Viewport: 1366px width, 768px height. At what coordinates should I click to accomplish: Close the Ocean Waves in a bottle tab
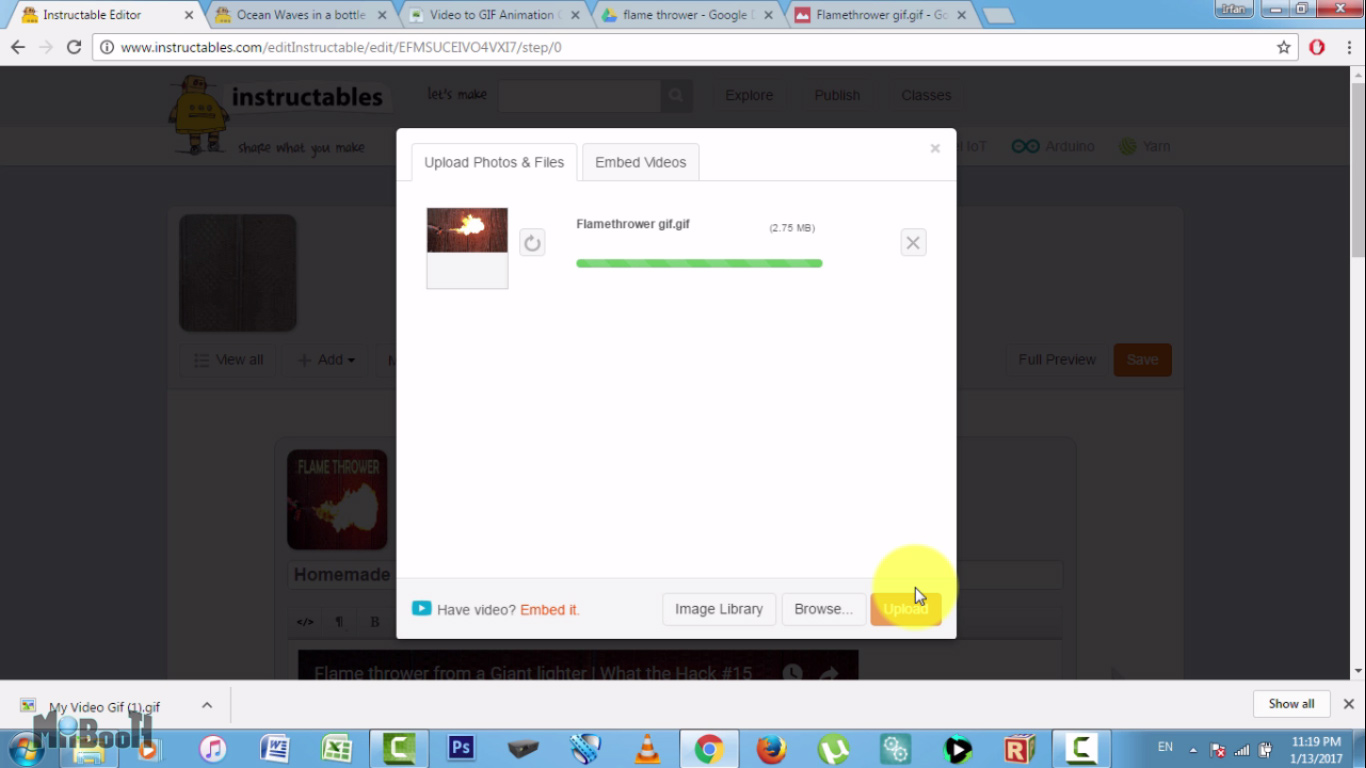(382, 15)
